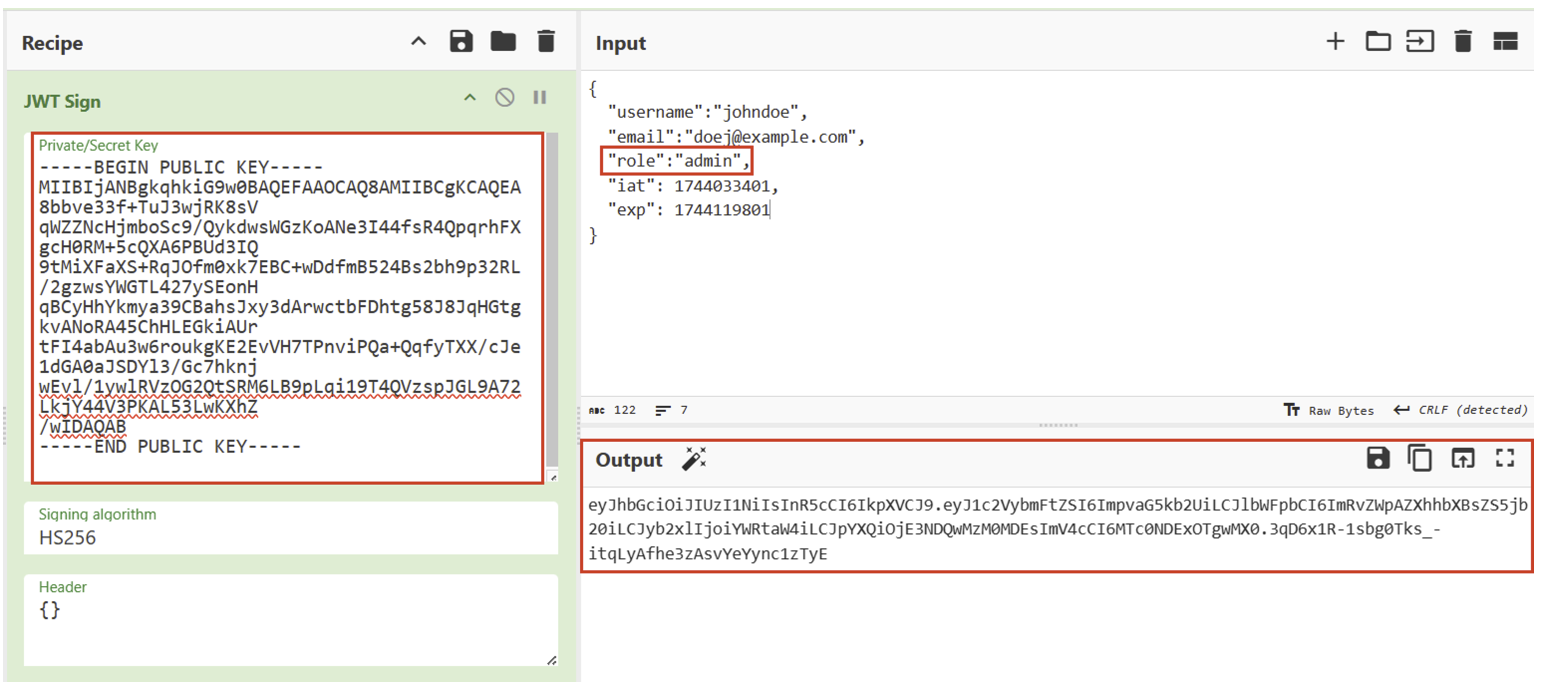This screenshot has width=1549, height=685.
Task: Replace the input with the output
Action: [x=1463, y=458]
